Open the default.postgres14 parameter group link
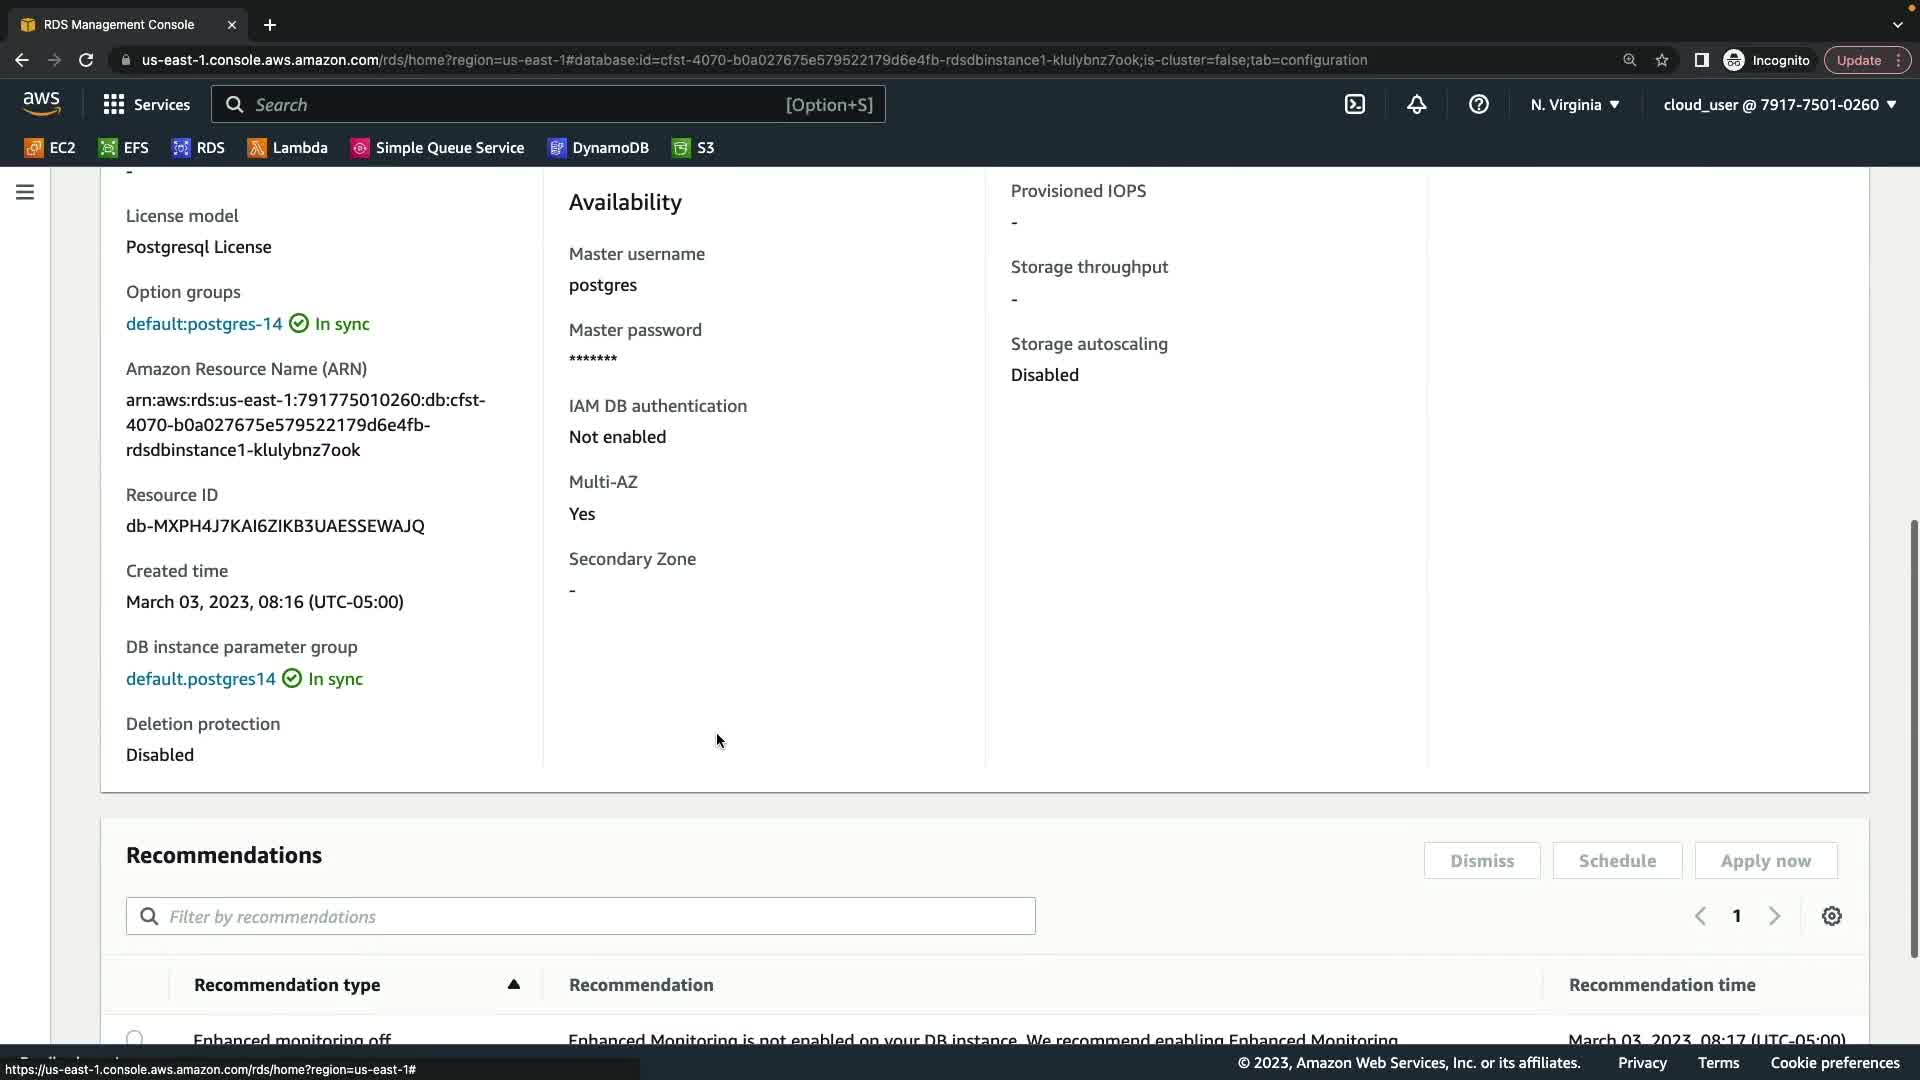Screen dimensions: 1920x1080 tap(200, 679)
